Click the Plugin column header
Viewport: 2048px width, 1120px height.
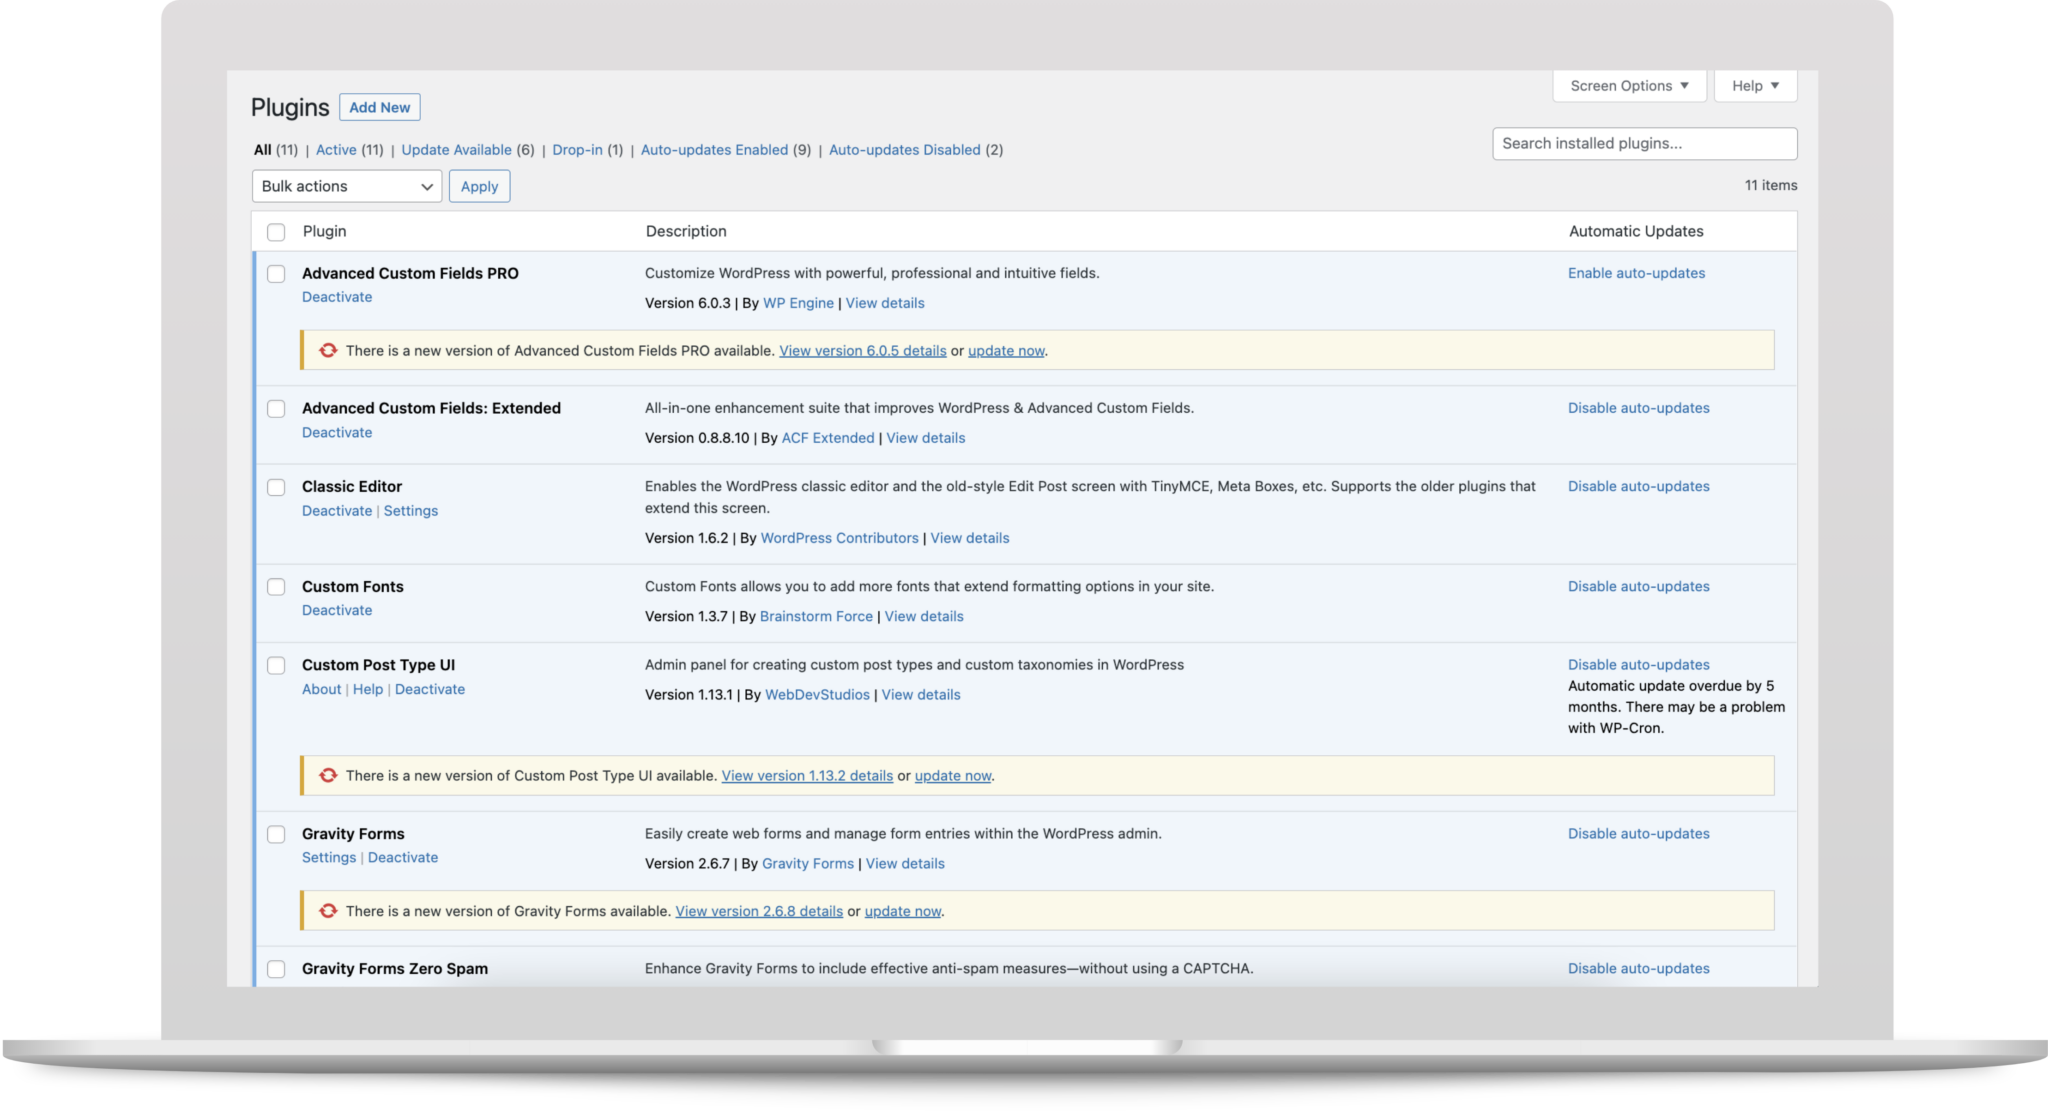click(324, 231)
